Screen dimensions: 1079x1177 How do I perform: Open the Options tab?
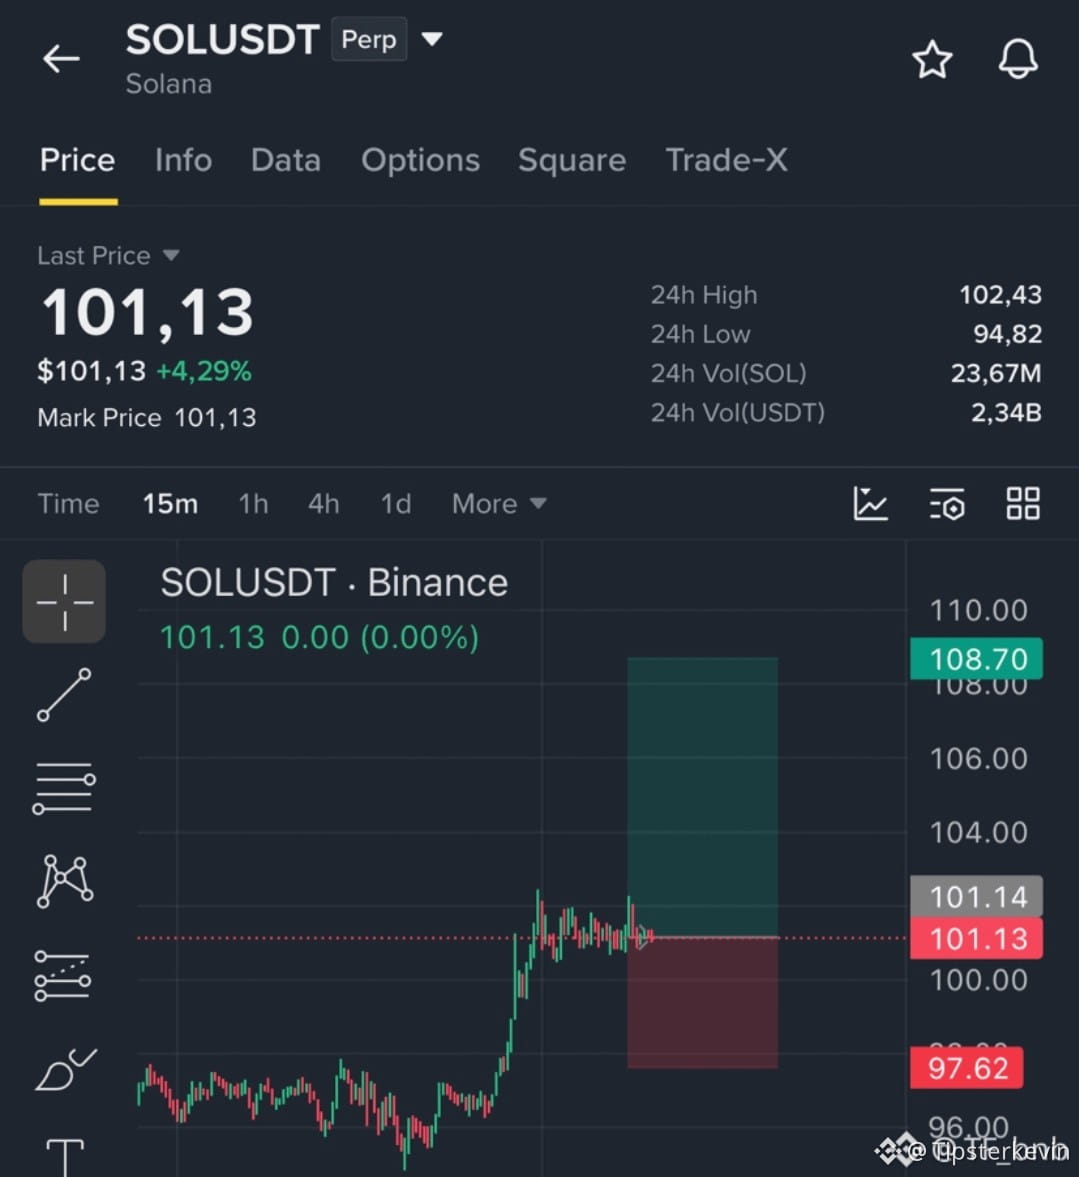pyautogui.click(x=420, y=160)
